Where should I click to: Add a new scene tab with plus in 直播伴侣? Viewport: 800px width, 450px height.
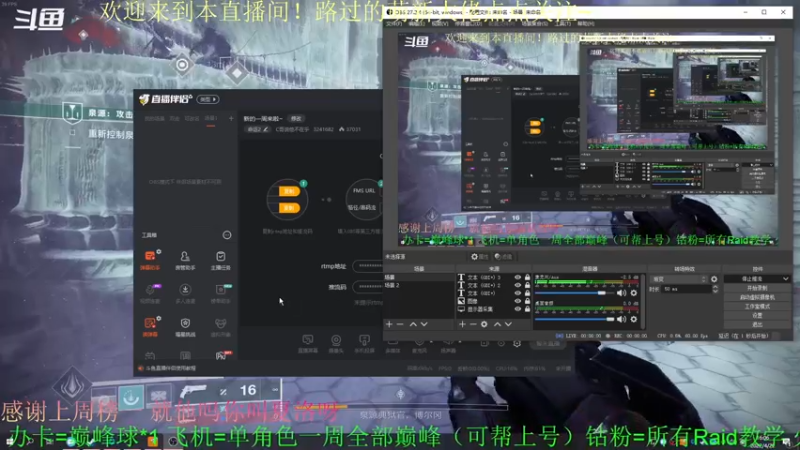[231, 118]
